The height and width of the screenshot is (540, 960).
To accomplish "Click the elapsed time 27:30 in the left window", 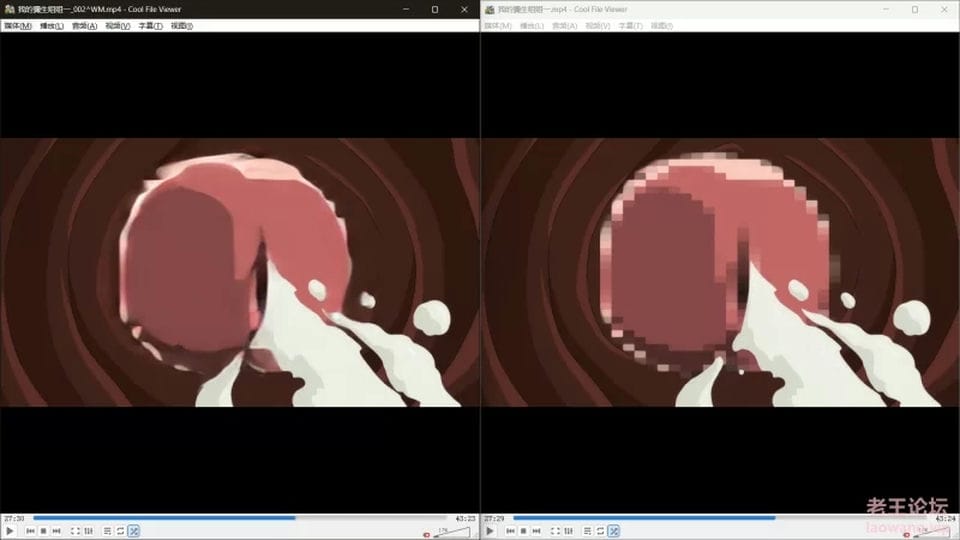I will (x=14, y=519).
